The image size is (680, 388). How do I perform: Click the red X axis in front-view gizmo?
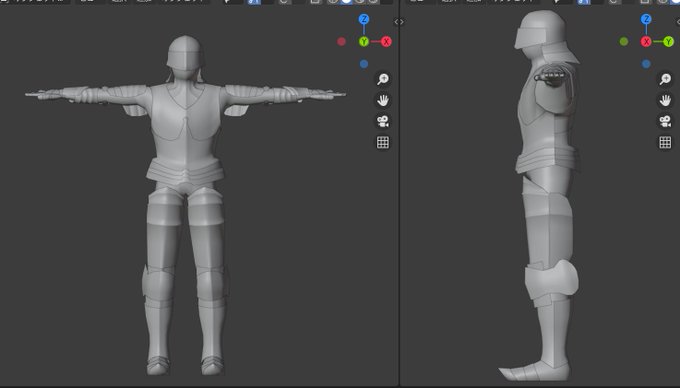click(386, 42)
